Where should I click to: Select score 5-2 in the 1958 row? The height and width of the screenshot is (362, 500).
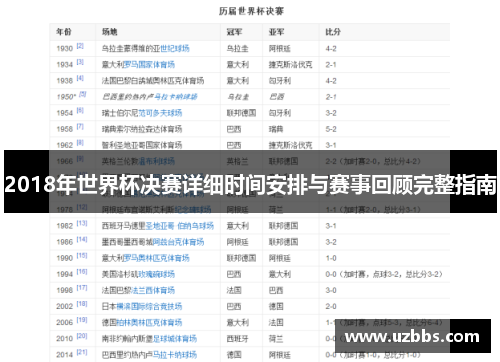[331, 129]
